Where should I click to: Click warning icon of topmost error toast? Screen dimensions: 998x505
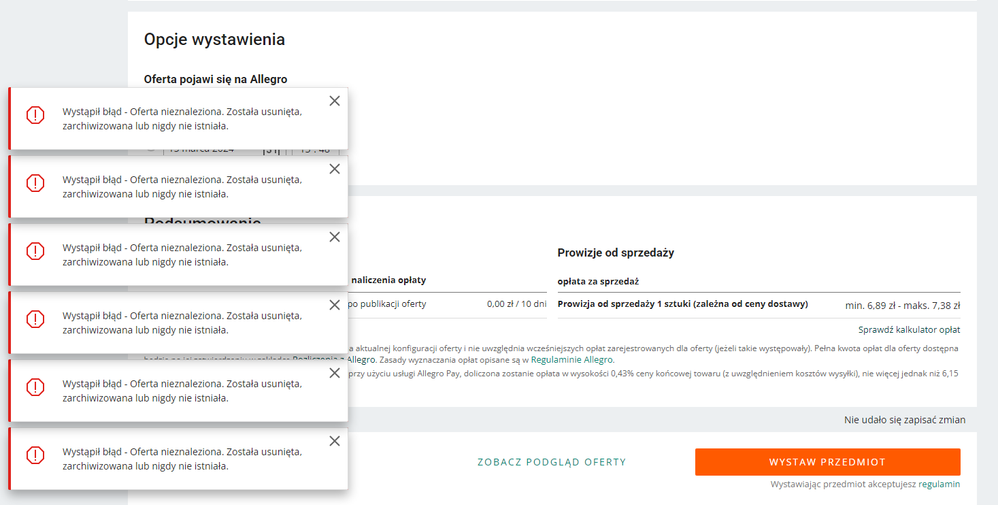[35, 115]
